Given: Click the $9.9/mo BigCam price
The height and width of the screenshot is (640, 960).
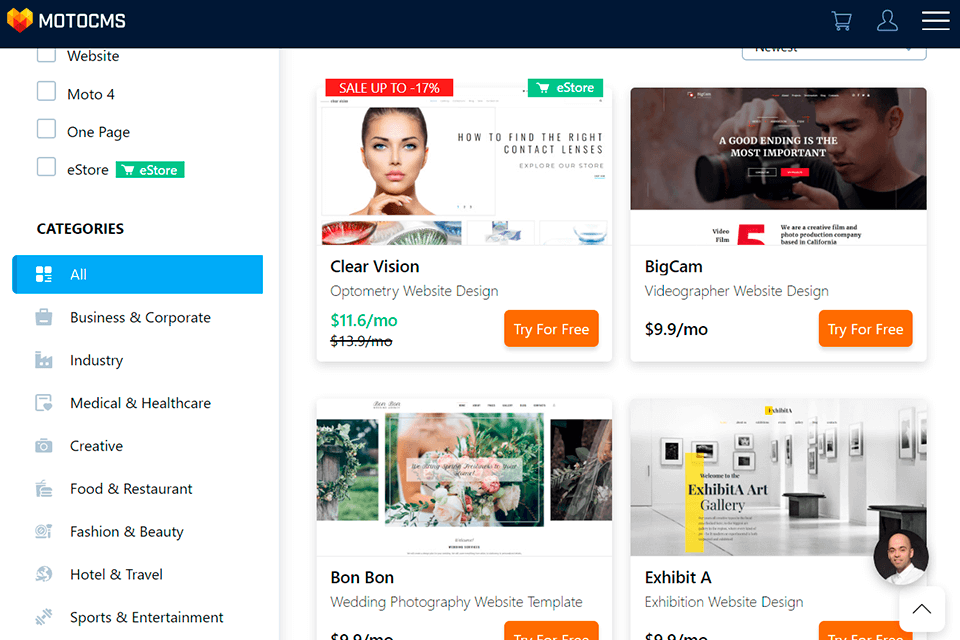Looking at the screenshot, I should pyautogui.click(x=676, y=329).
